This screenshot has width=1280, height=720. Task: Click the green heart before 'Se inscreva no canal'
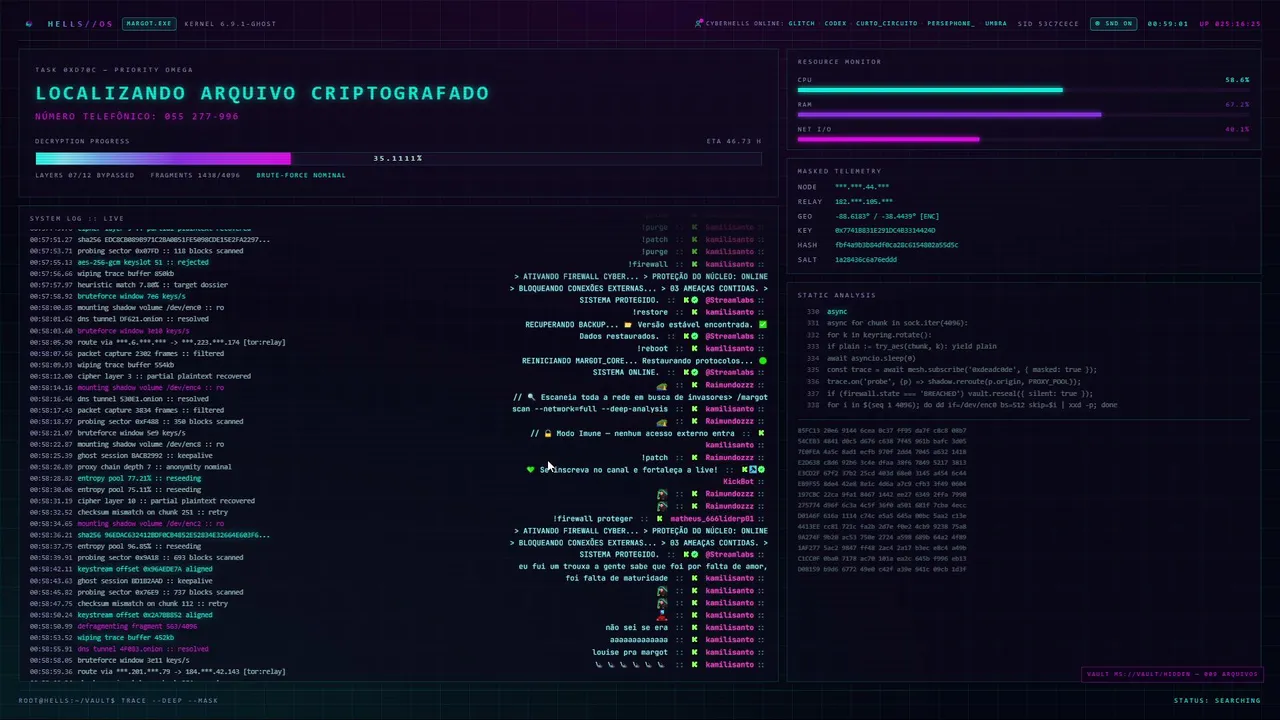point(531,469)
